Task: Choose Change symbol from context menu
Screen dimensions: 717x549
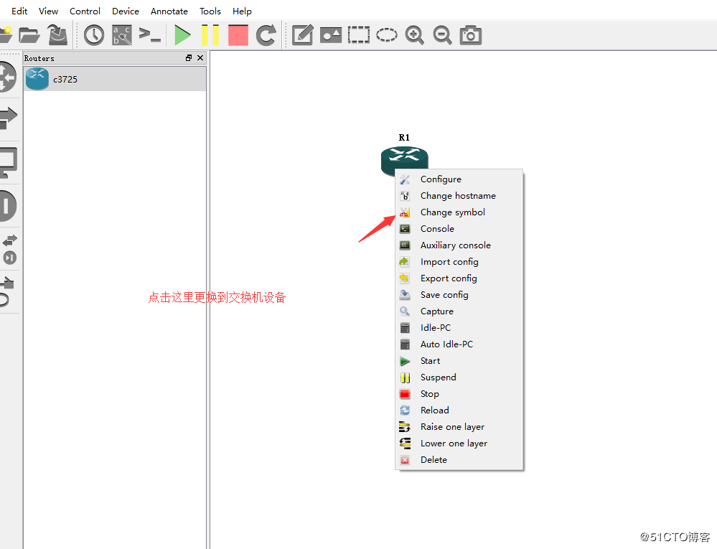Action: [x=459, y=212]
